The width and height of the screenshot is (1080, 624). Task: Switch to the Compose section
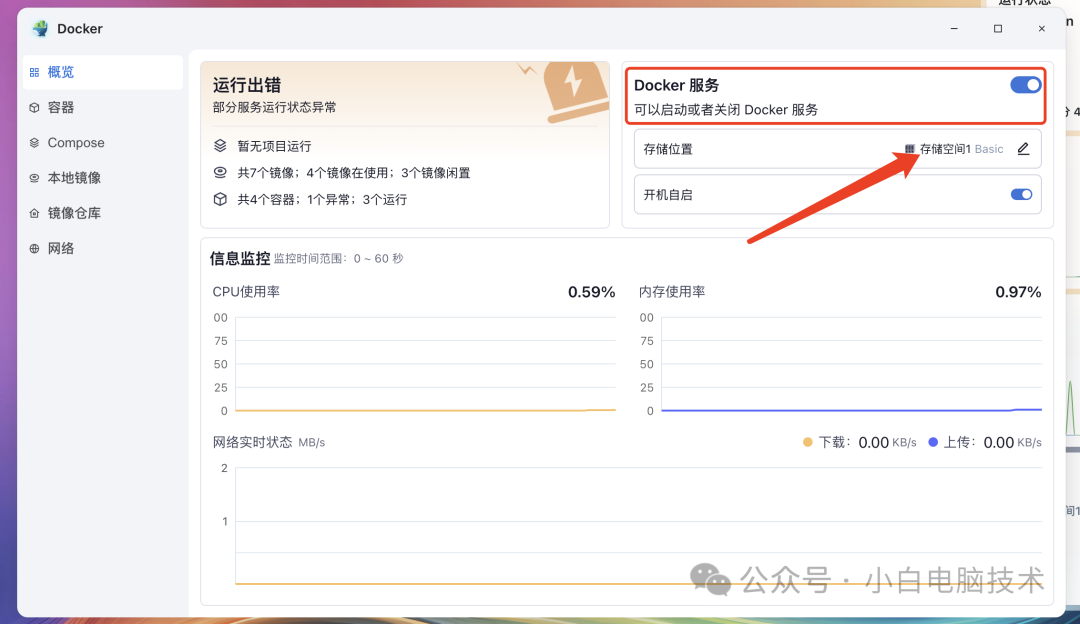[x=103, y=143]
